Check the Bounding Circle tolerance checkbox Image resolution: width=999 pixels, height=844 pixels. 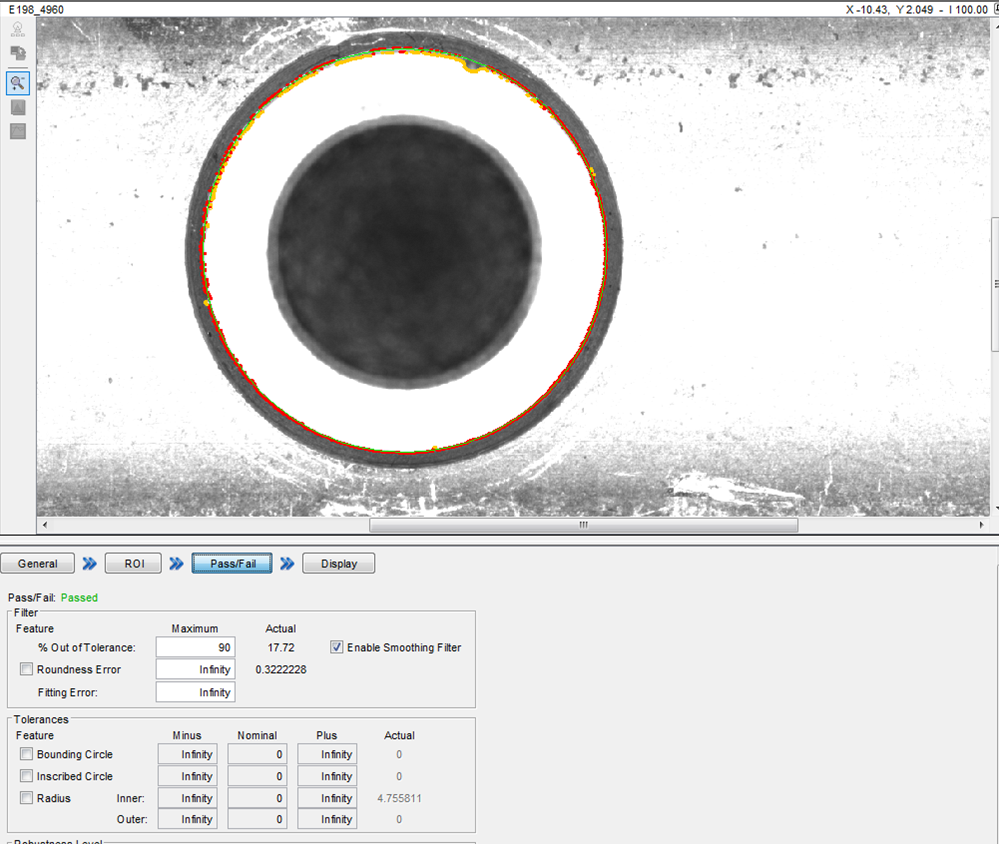(x=27, y=755)
